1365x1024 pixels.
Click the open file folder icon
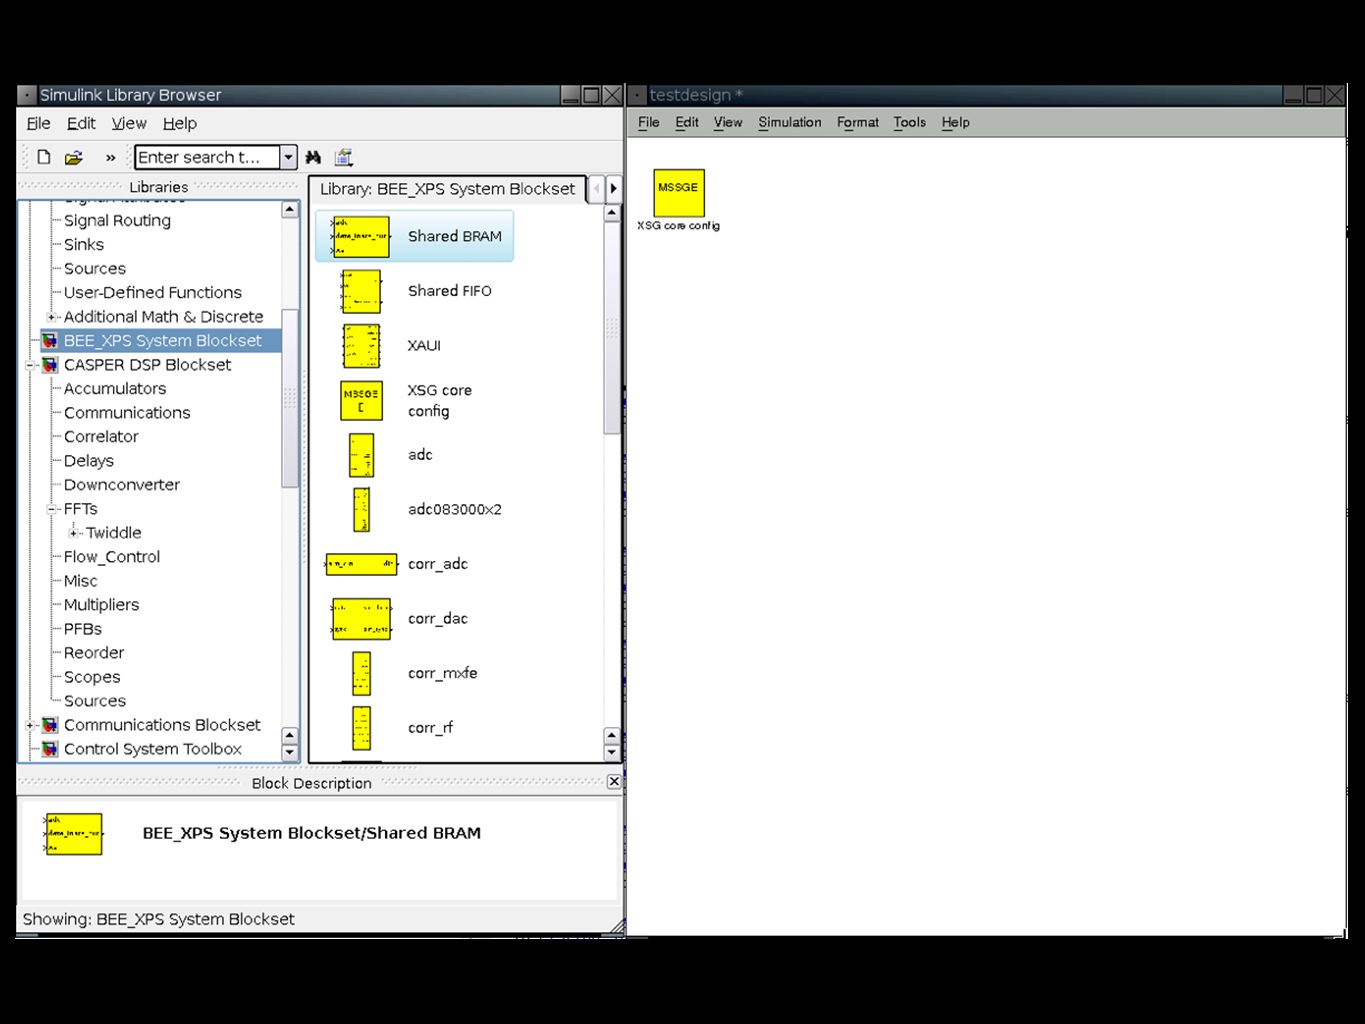[74, 157]
